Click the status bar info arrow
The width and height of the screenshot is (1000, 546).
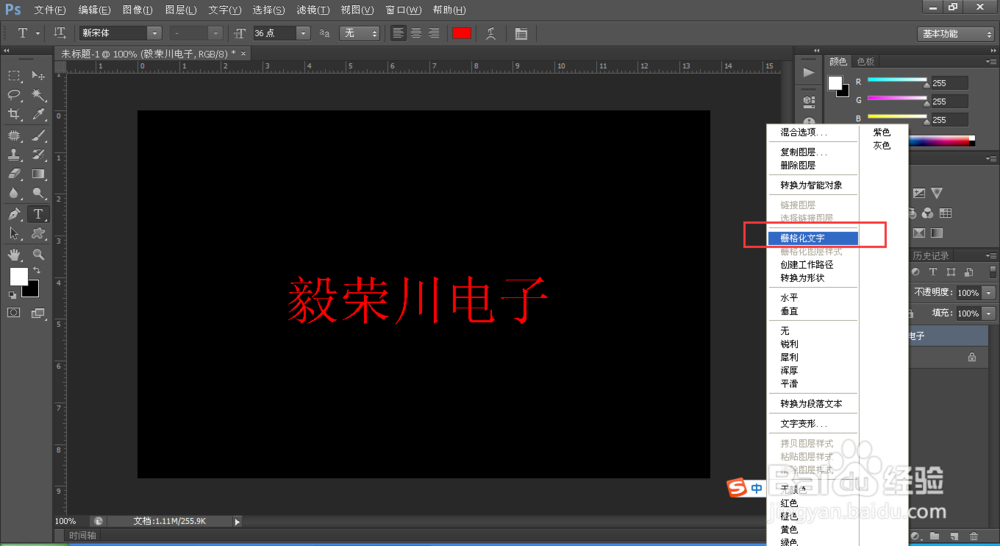click(x=237, y=522)
